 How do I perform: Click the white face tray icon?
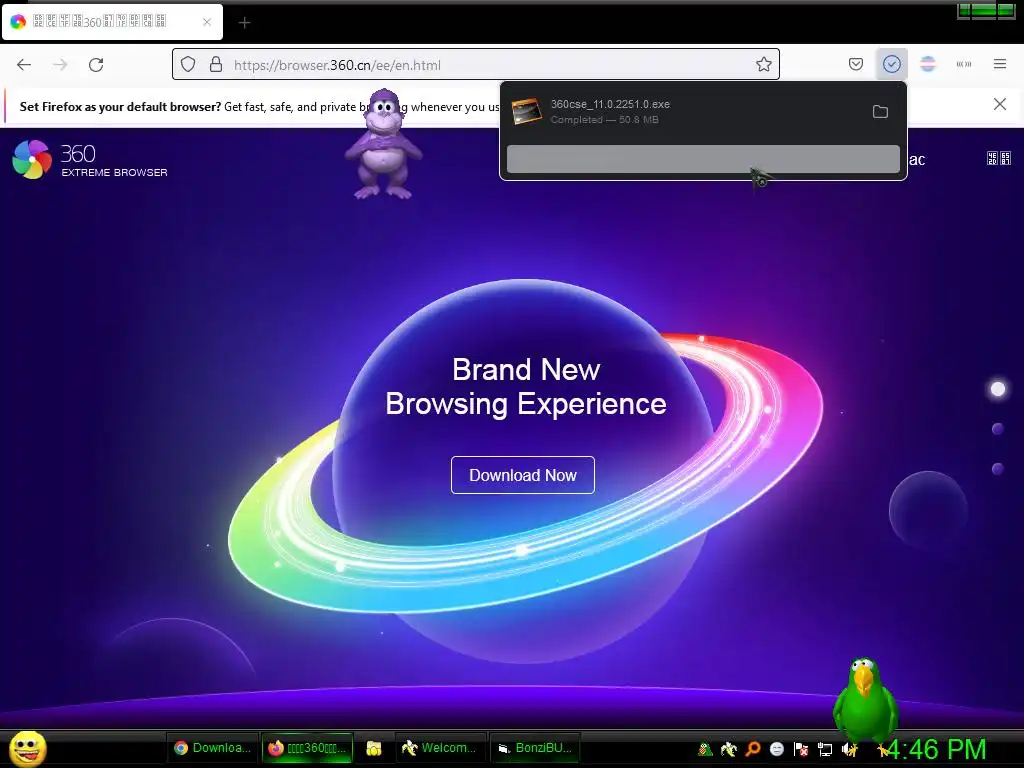[776, 749]
